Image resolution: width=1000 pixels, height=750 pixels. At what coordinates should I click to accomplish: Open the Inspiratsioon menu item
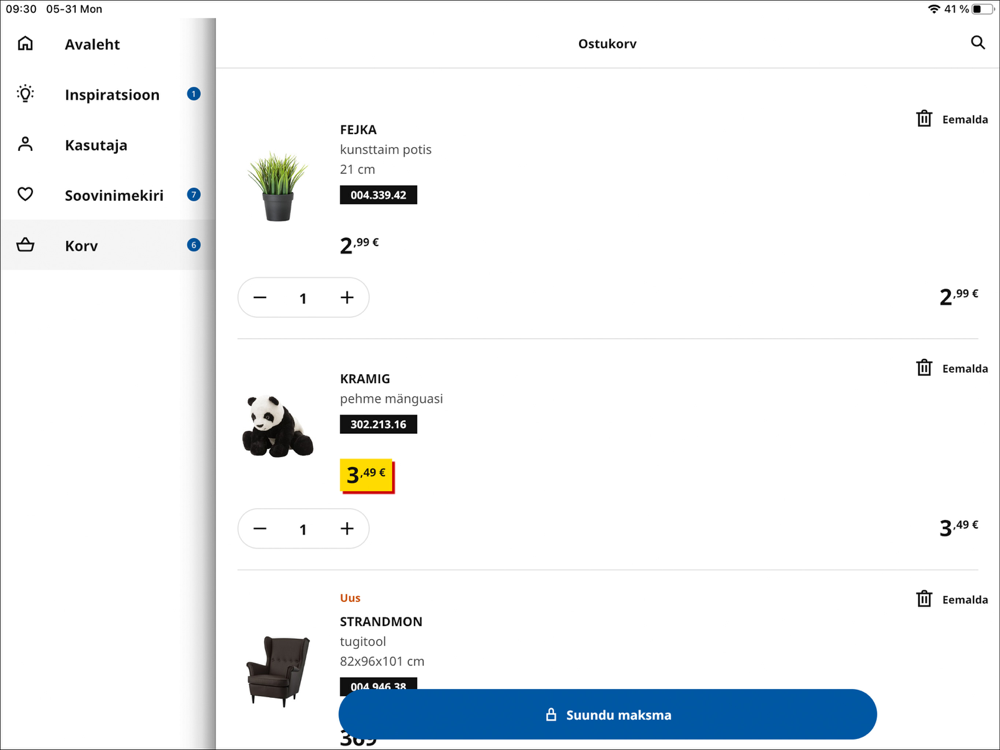click(x=112, y=95)
